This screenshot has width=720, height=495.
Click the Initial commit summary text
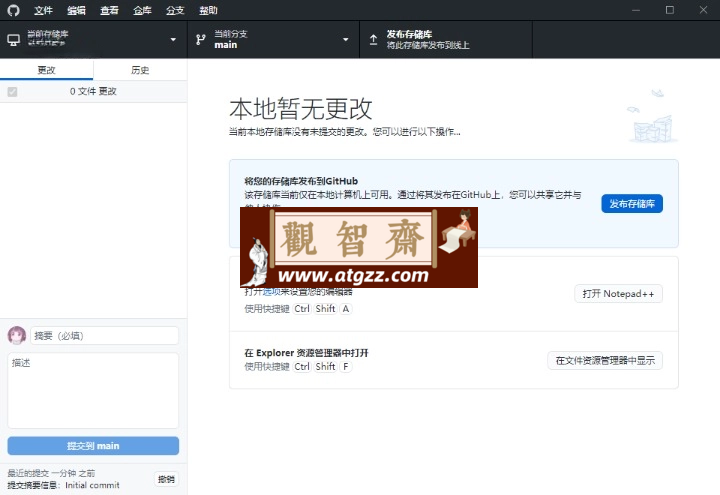[92, 485]
